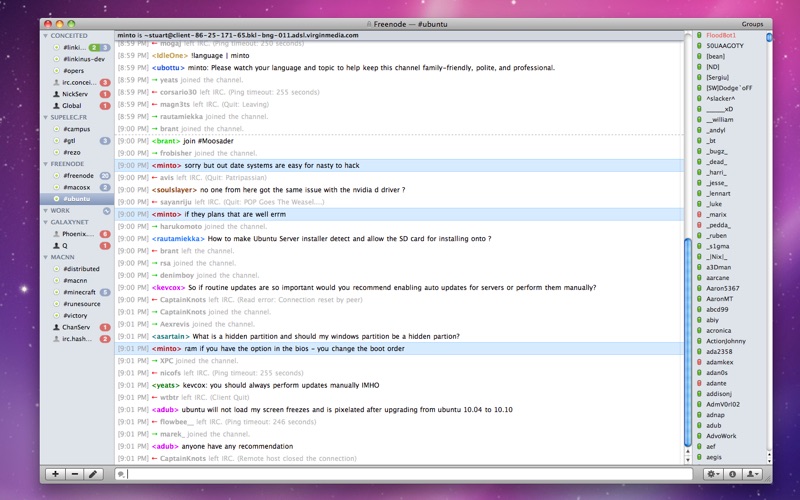Select user _marix in the nick list
800x500 pixels.
tap(716, 215)
